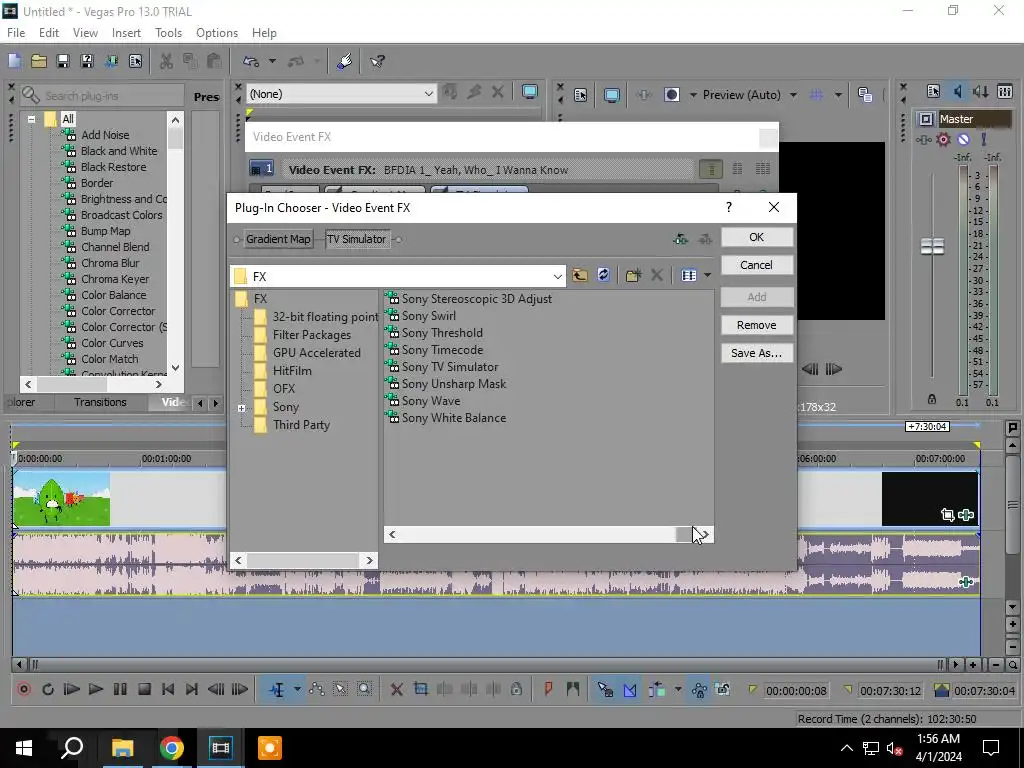Image resolution: width=1024 pixels, height=768 pixels.
Task: Open the Undo history dropdown arrow
Action: [x=272, y=61]
